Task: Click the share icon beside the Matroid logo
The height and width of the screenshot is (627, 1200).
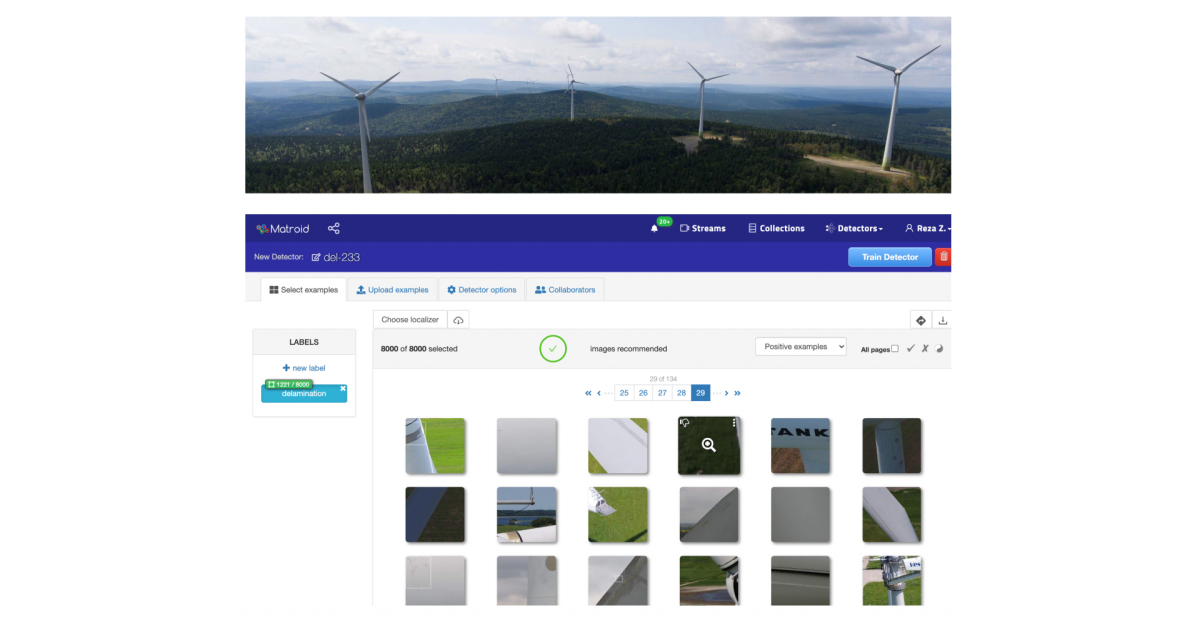Action: click(x=334, y=227)
